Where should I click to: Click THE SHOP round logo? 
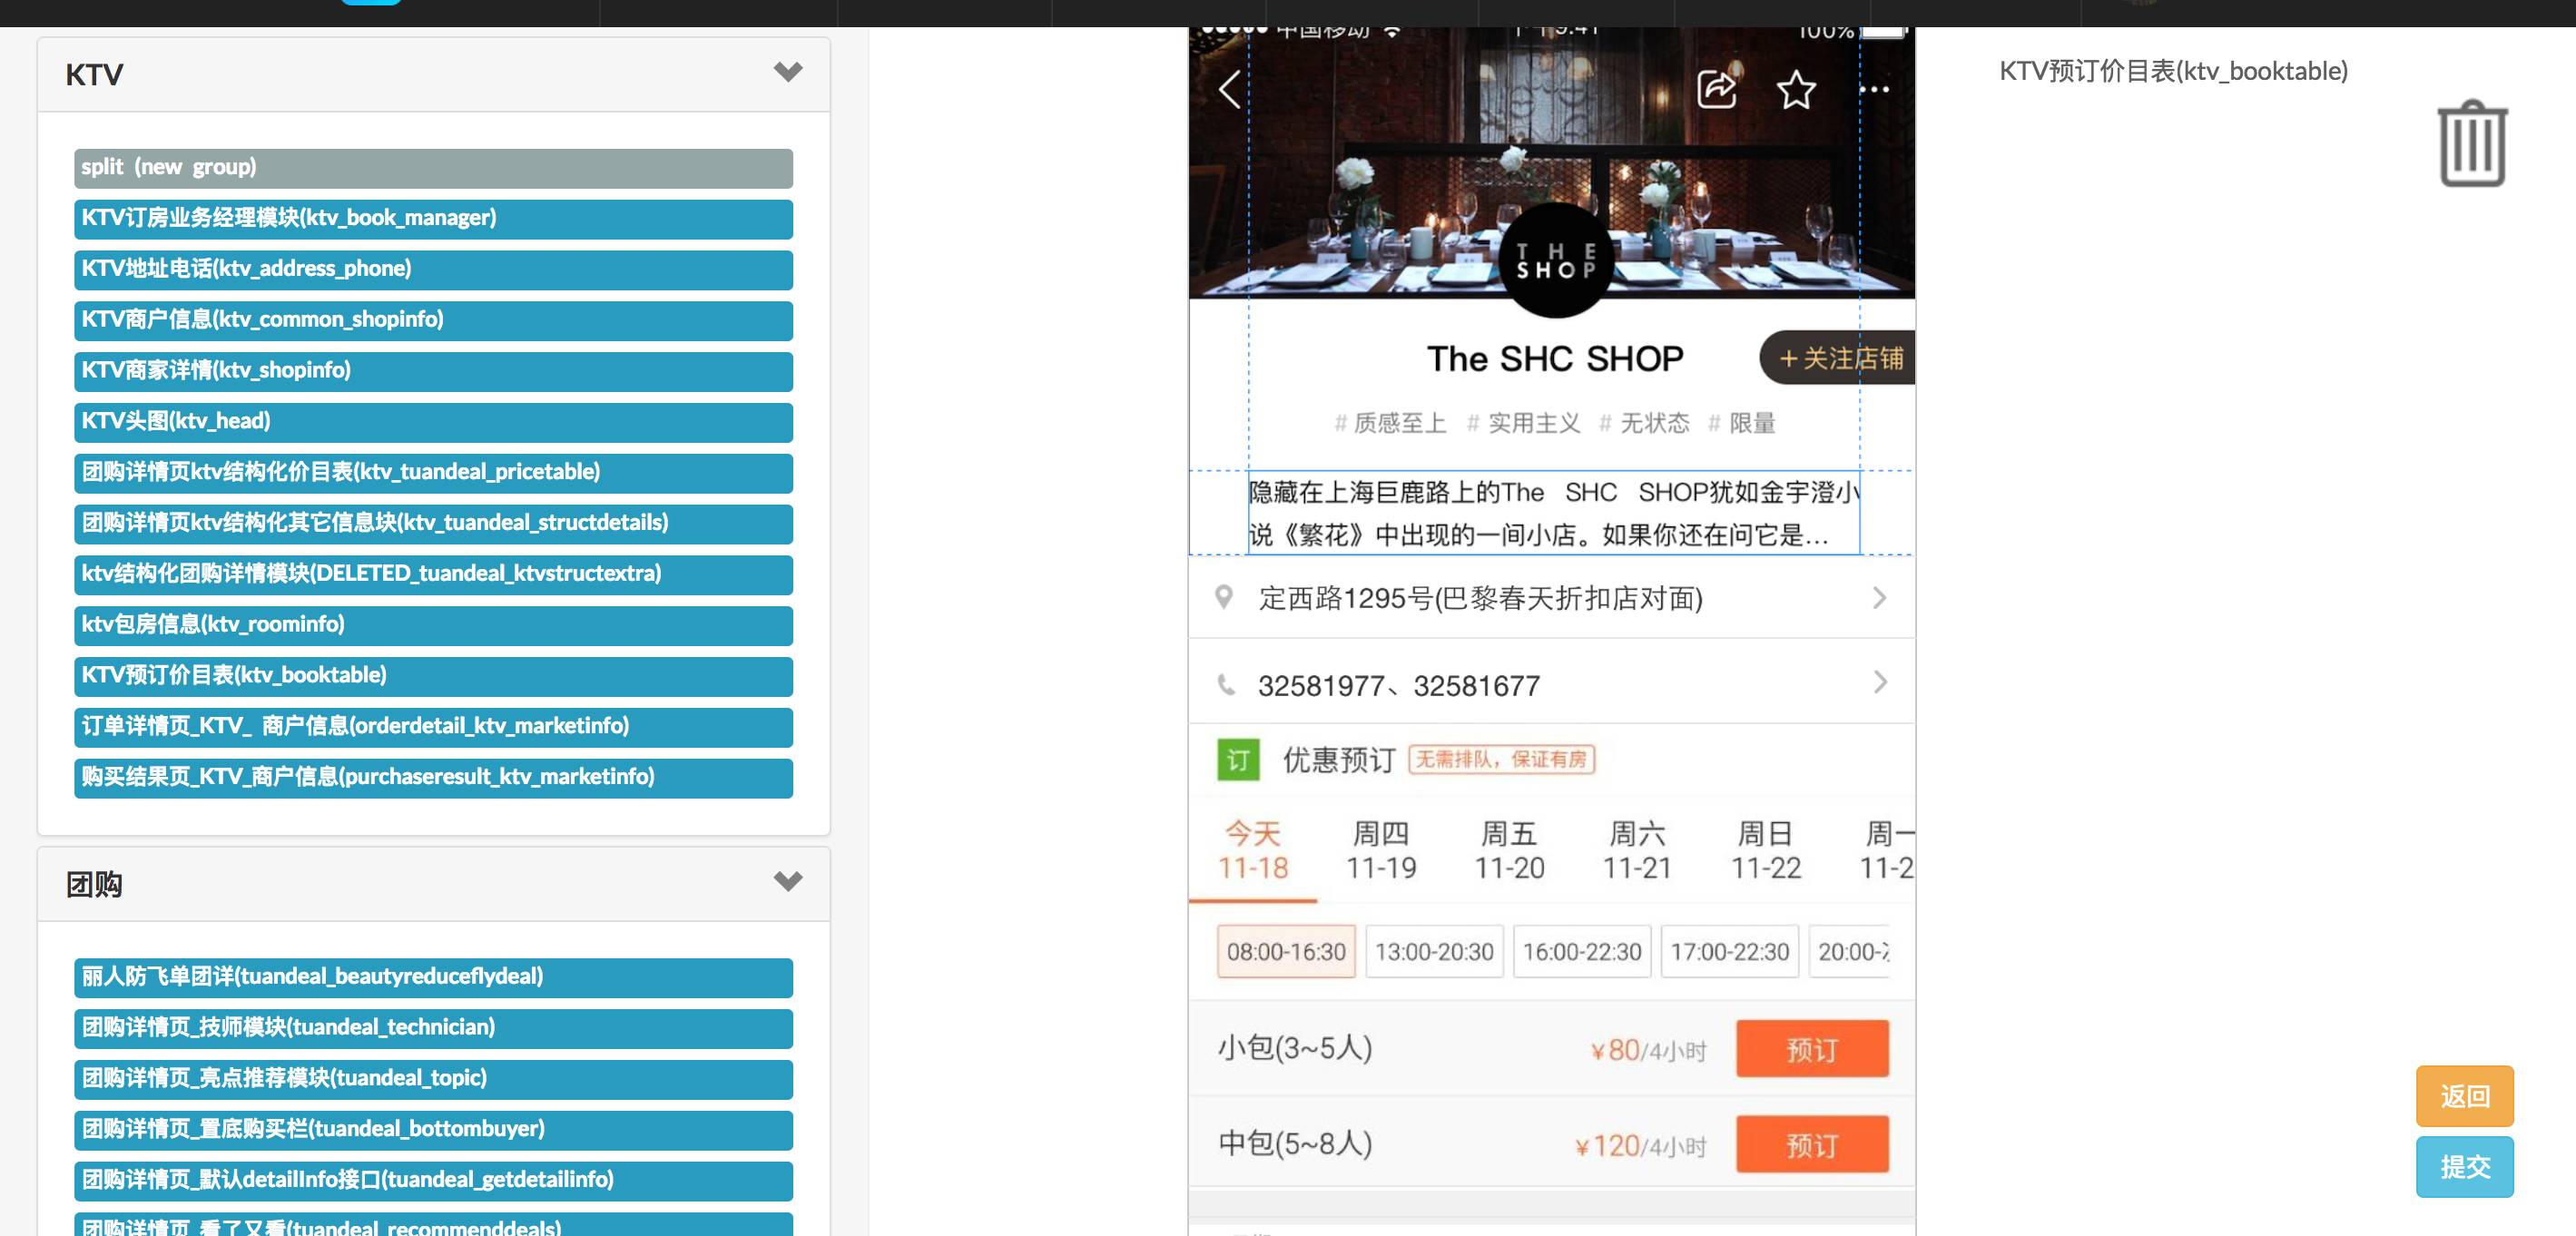point(1555,260)
